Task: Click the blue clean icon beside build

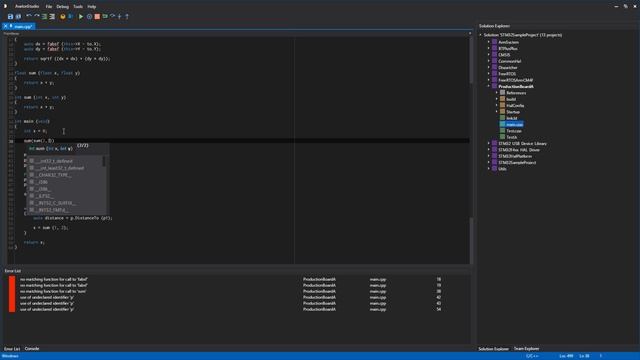Action: [x=71, y=17]
